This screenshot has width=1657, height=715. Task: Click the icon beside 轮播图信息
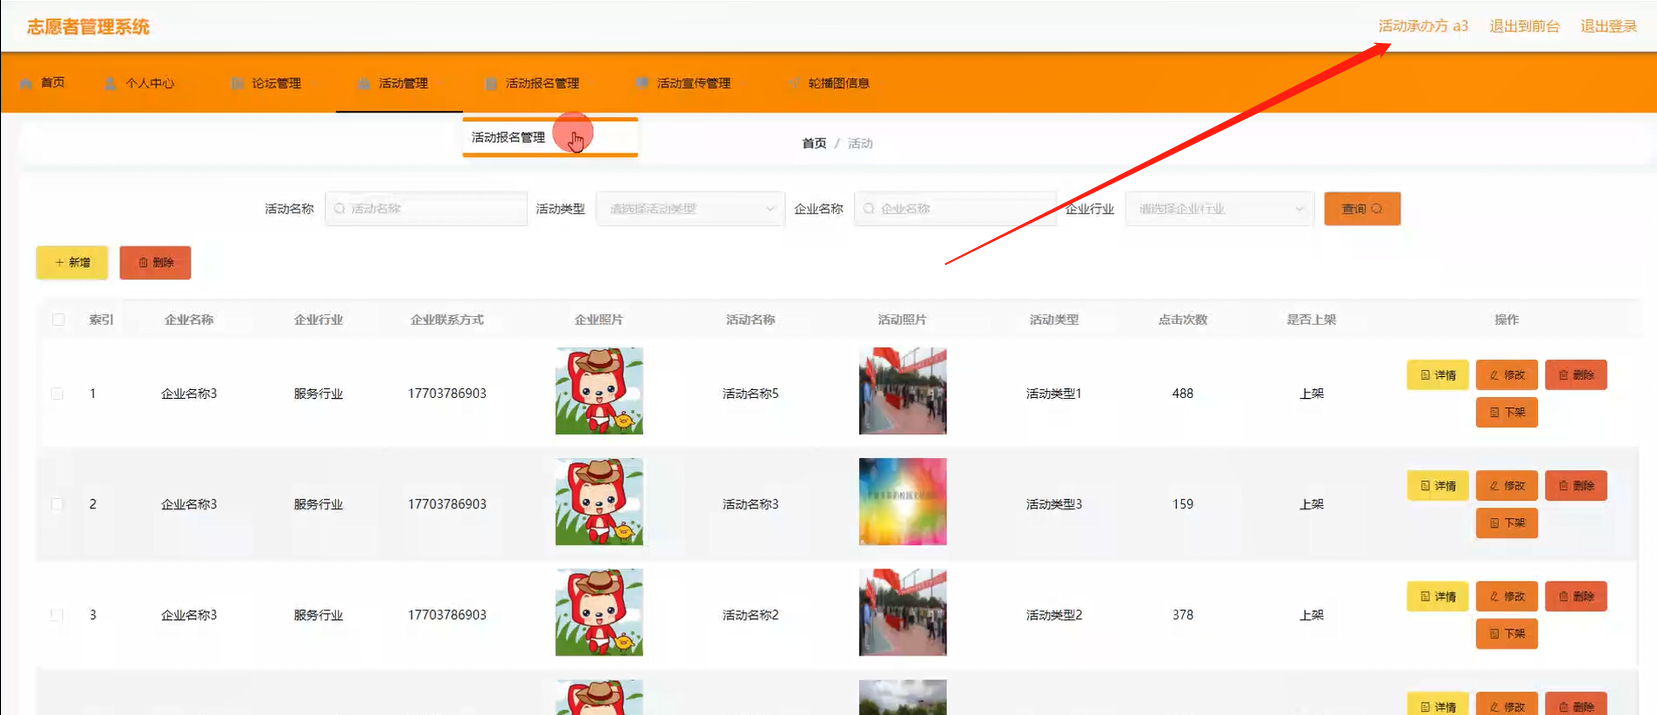point(794,83)
